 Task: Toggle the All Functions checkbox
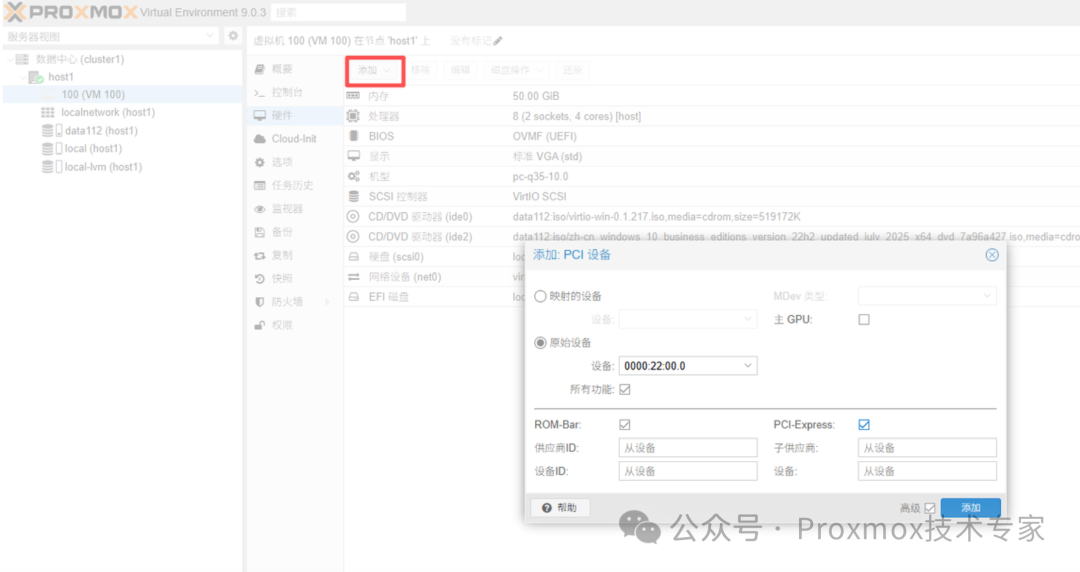[x=625, y=389]
